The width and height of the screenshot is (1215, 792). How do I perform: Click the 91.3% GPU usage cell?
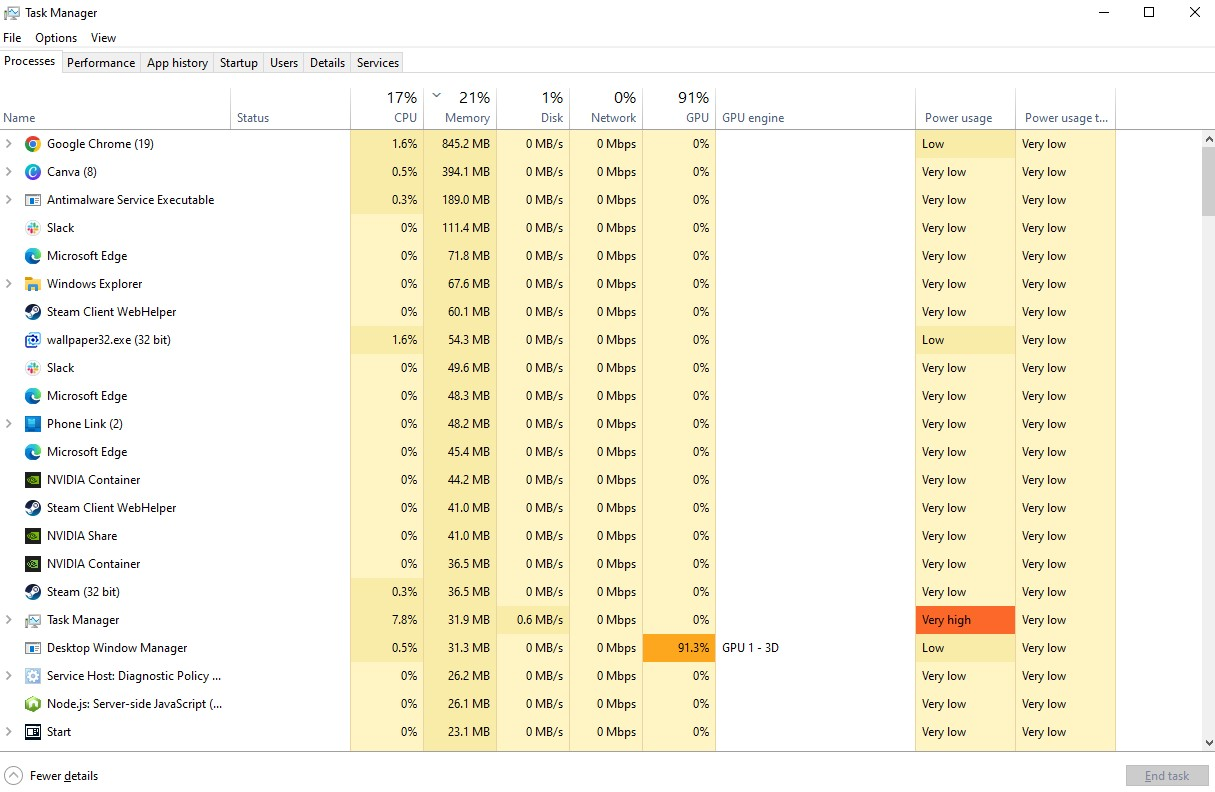(x=679, y=648)
